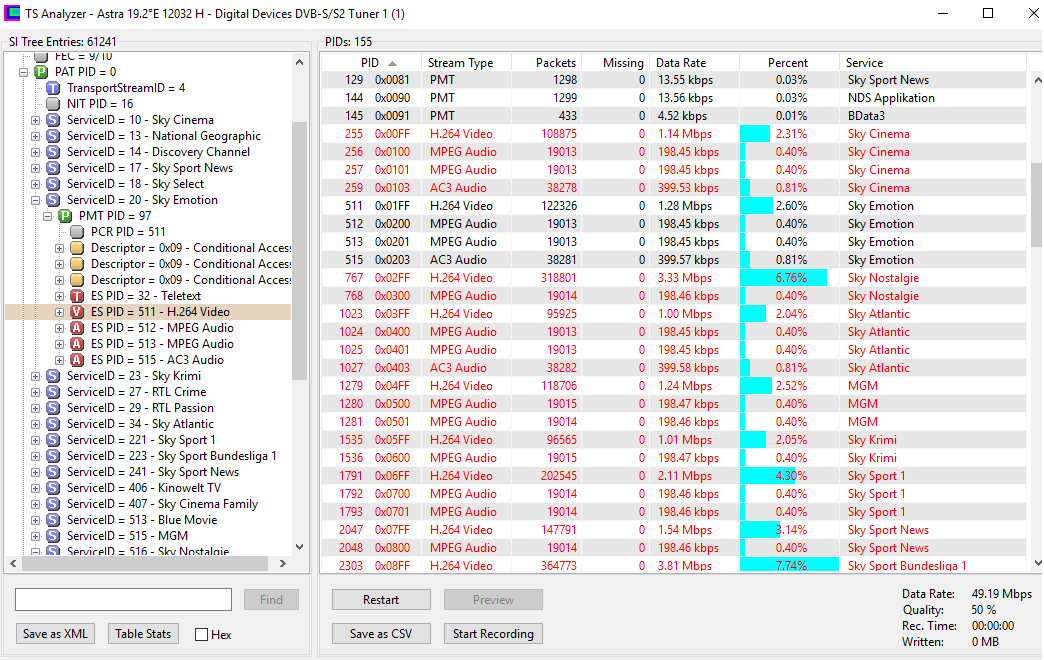Click the S icon of ServiceID 27 RTL Crime
The width and height of the screenshot is (1044, 660).
tap(53, 392)
